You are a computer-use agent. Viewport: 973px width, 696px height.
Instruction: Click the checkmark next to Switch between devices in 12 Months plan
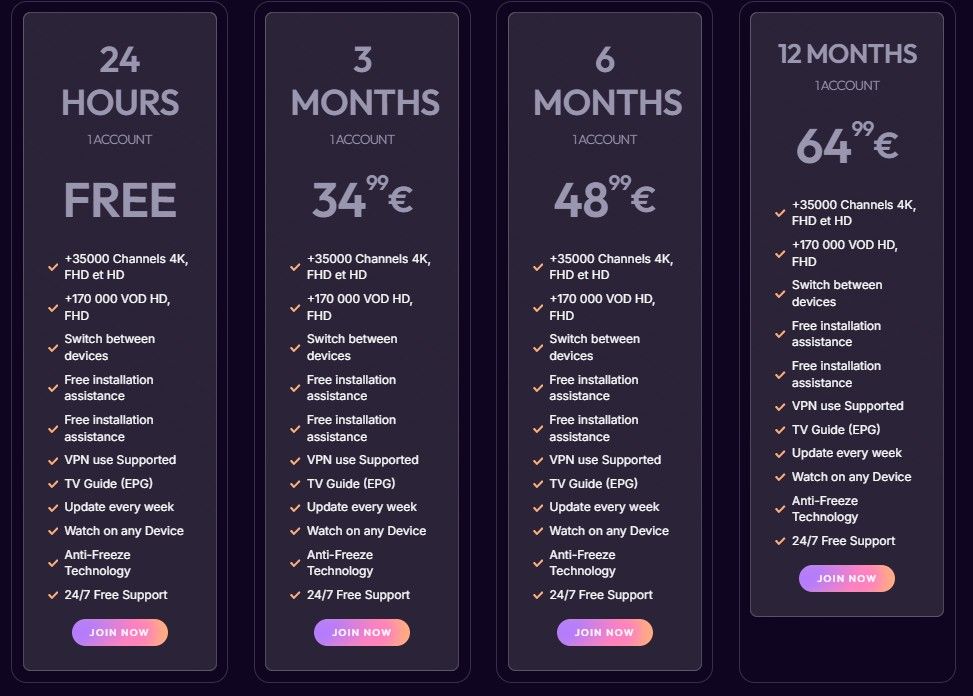click(x=781, y=292)
